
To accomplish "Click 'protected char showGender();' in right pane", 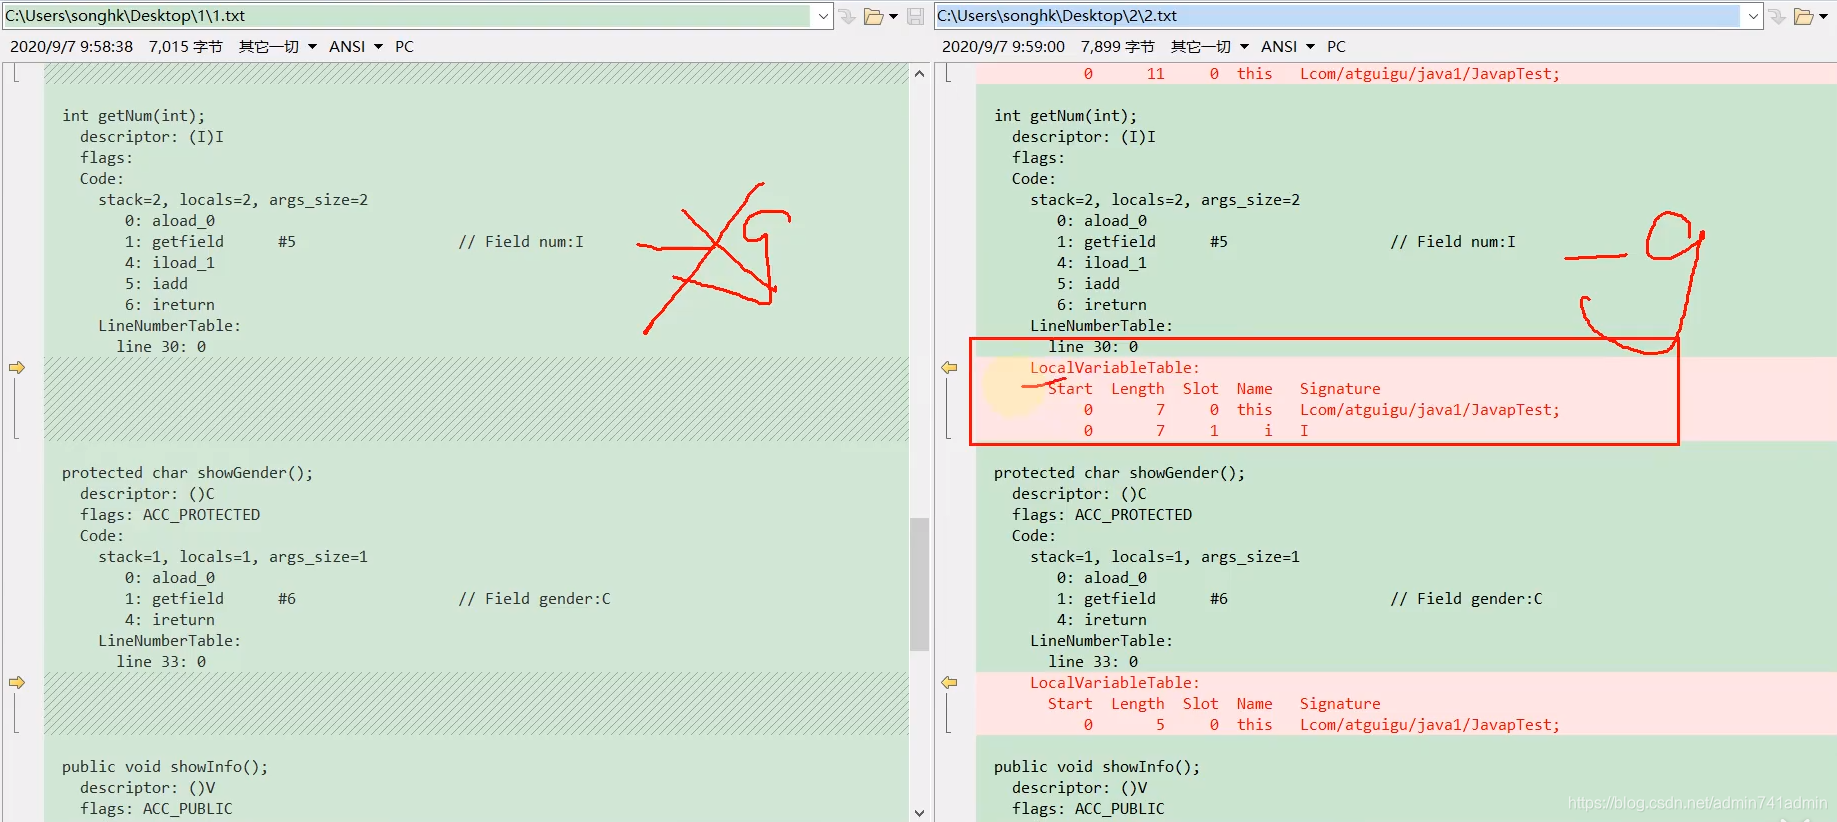I will tap(1119, 473).
